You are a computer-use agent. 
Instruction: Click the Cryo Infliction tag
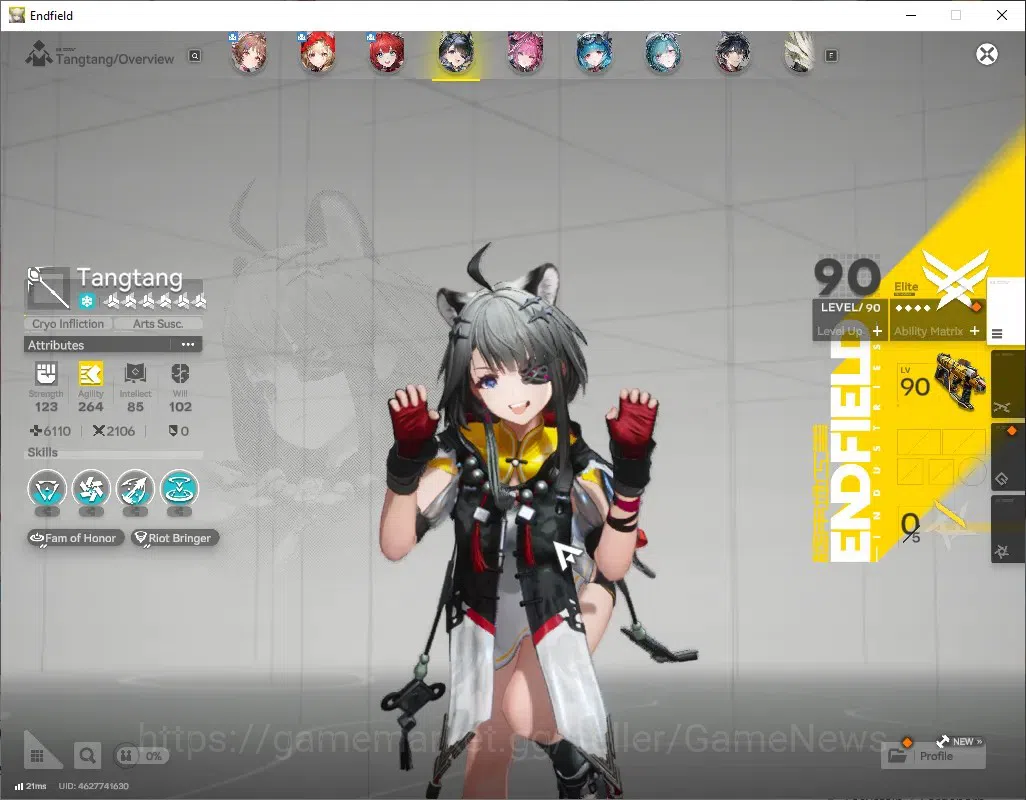(68, 324)
